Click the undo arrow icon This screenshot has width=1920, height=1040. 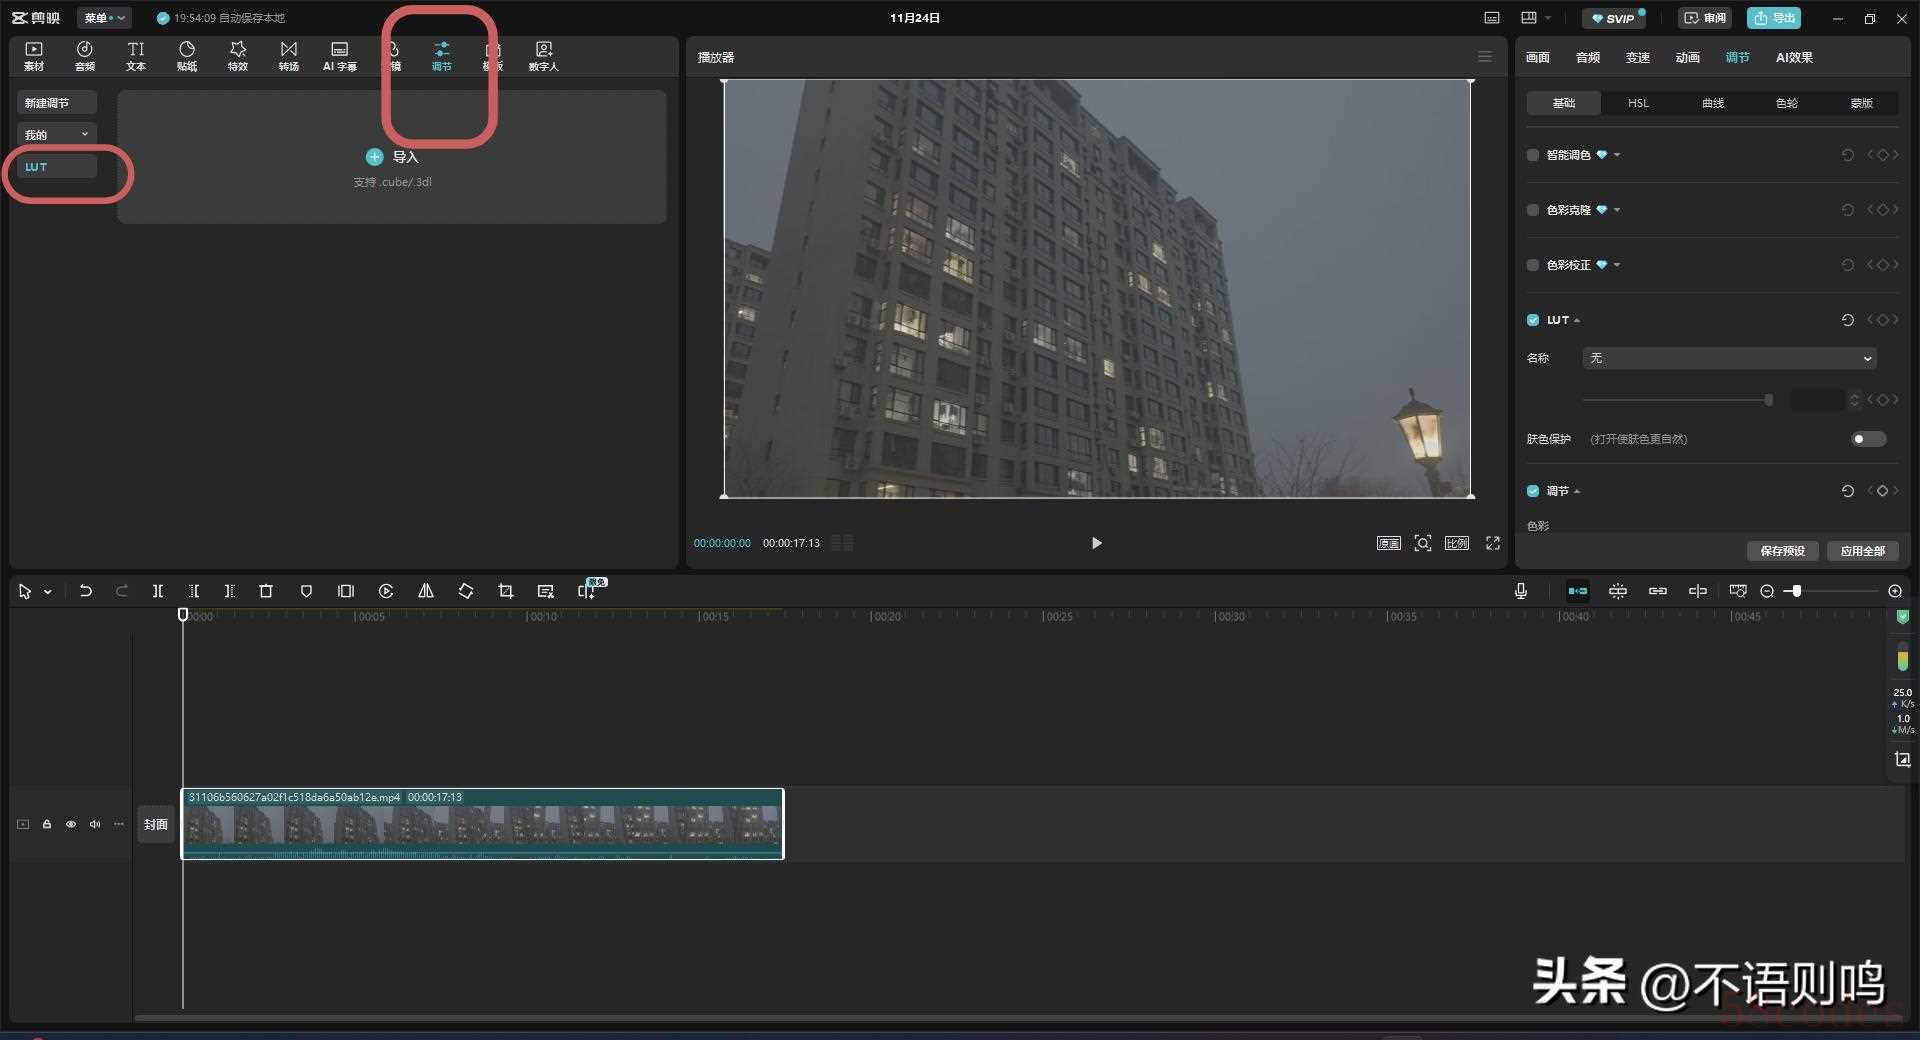[86, 591]
